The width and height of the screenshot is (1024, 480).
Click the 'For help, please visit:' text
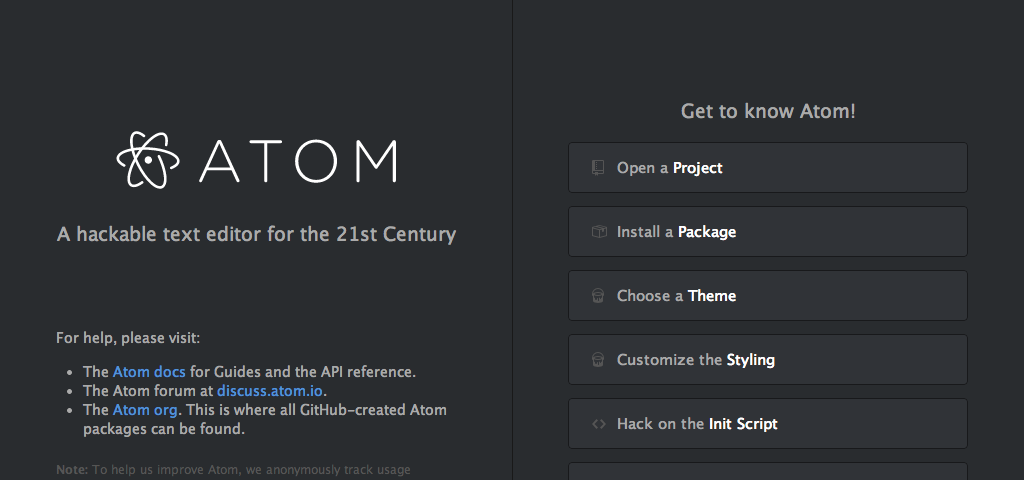[128, 338]
